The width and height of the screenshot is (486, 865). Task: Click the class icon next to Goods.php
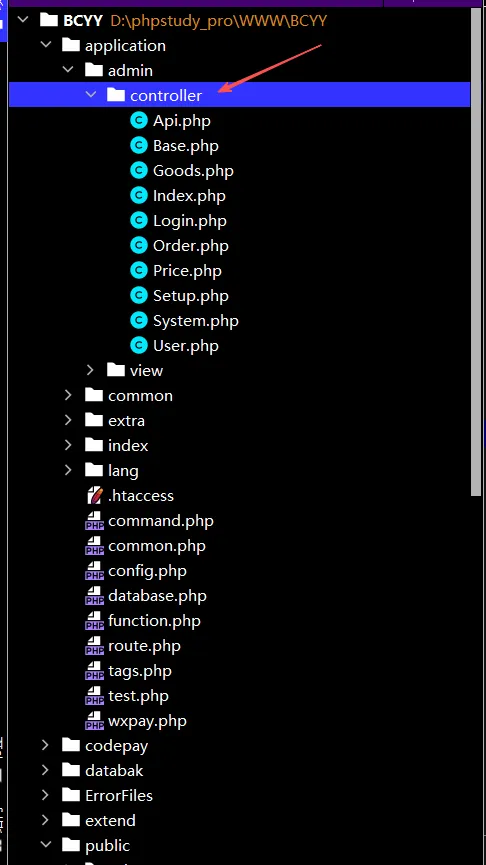point(139,170)
